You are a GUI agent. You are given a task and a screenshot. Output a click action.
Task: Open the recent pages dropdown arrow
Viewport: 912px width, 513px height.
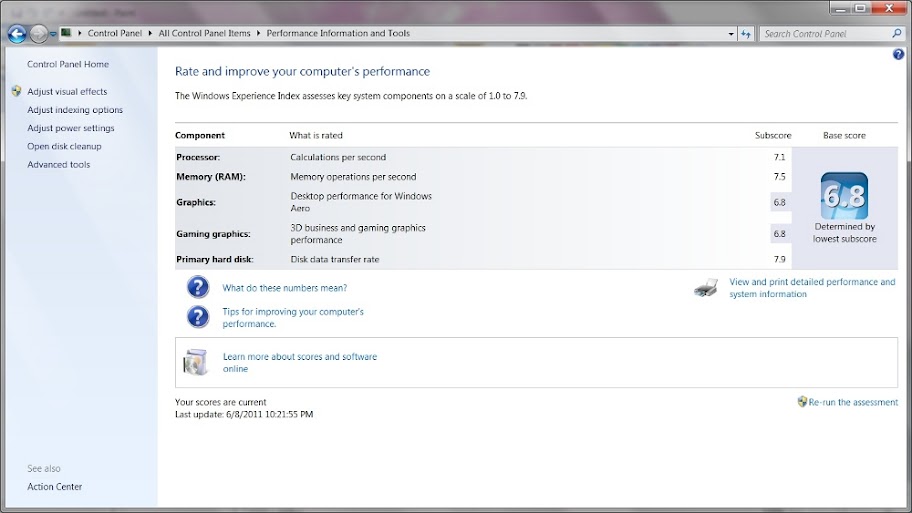coord(53,34)
